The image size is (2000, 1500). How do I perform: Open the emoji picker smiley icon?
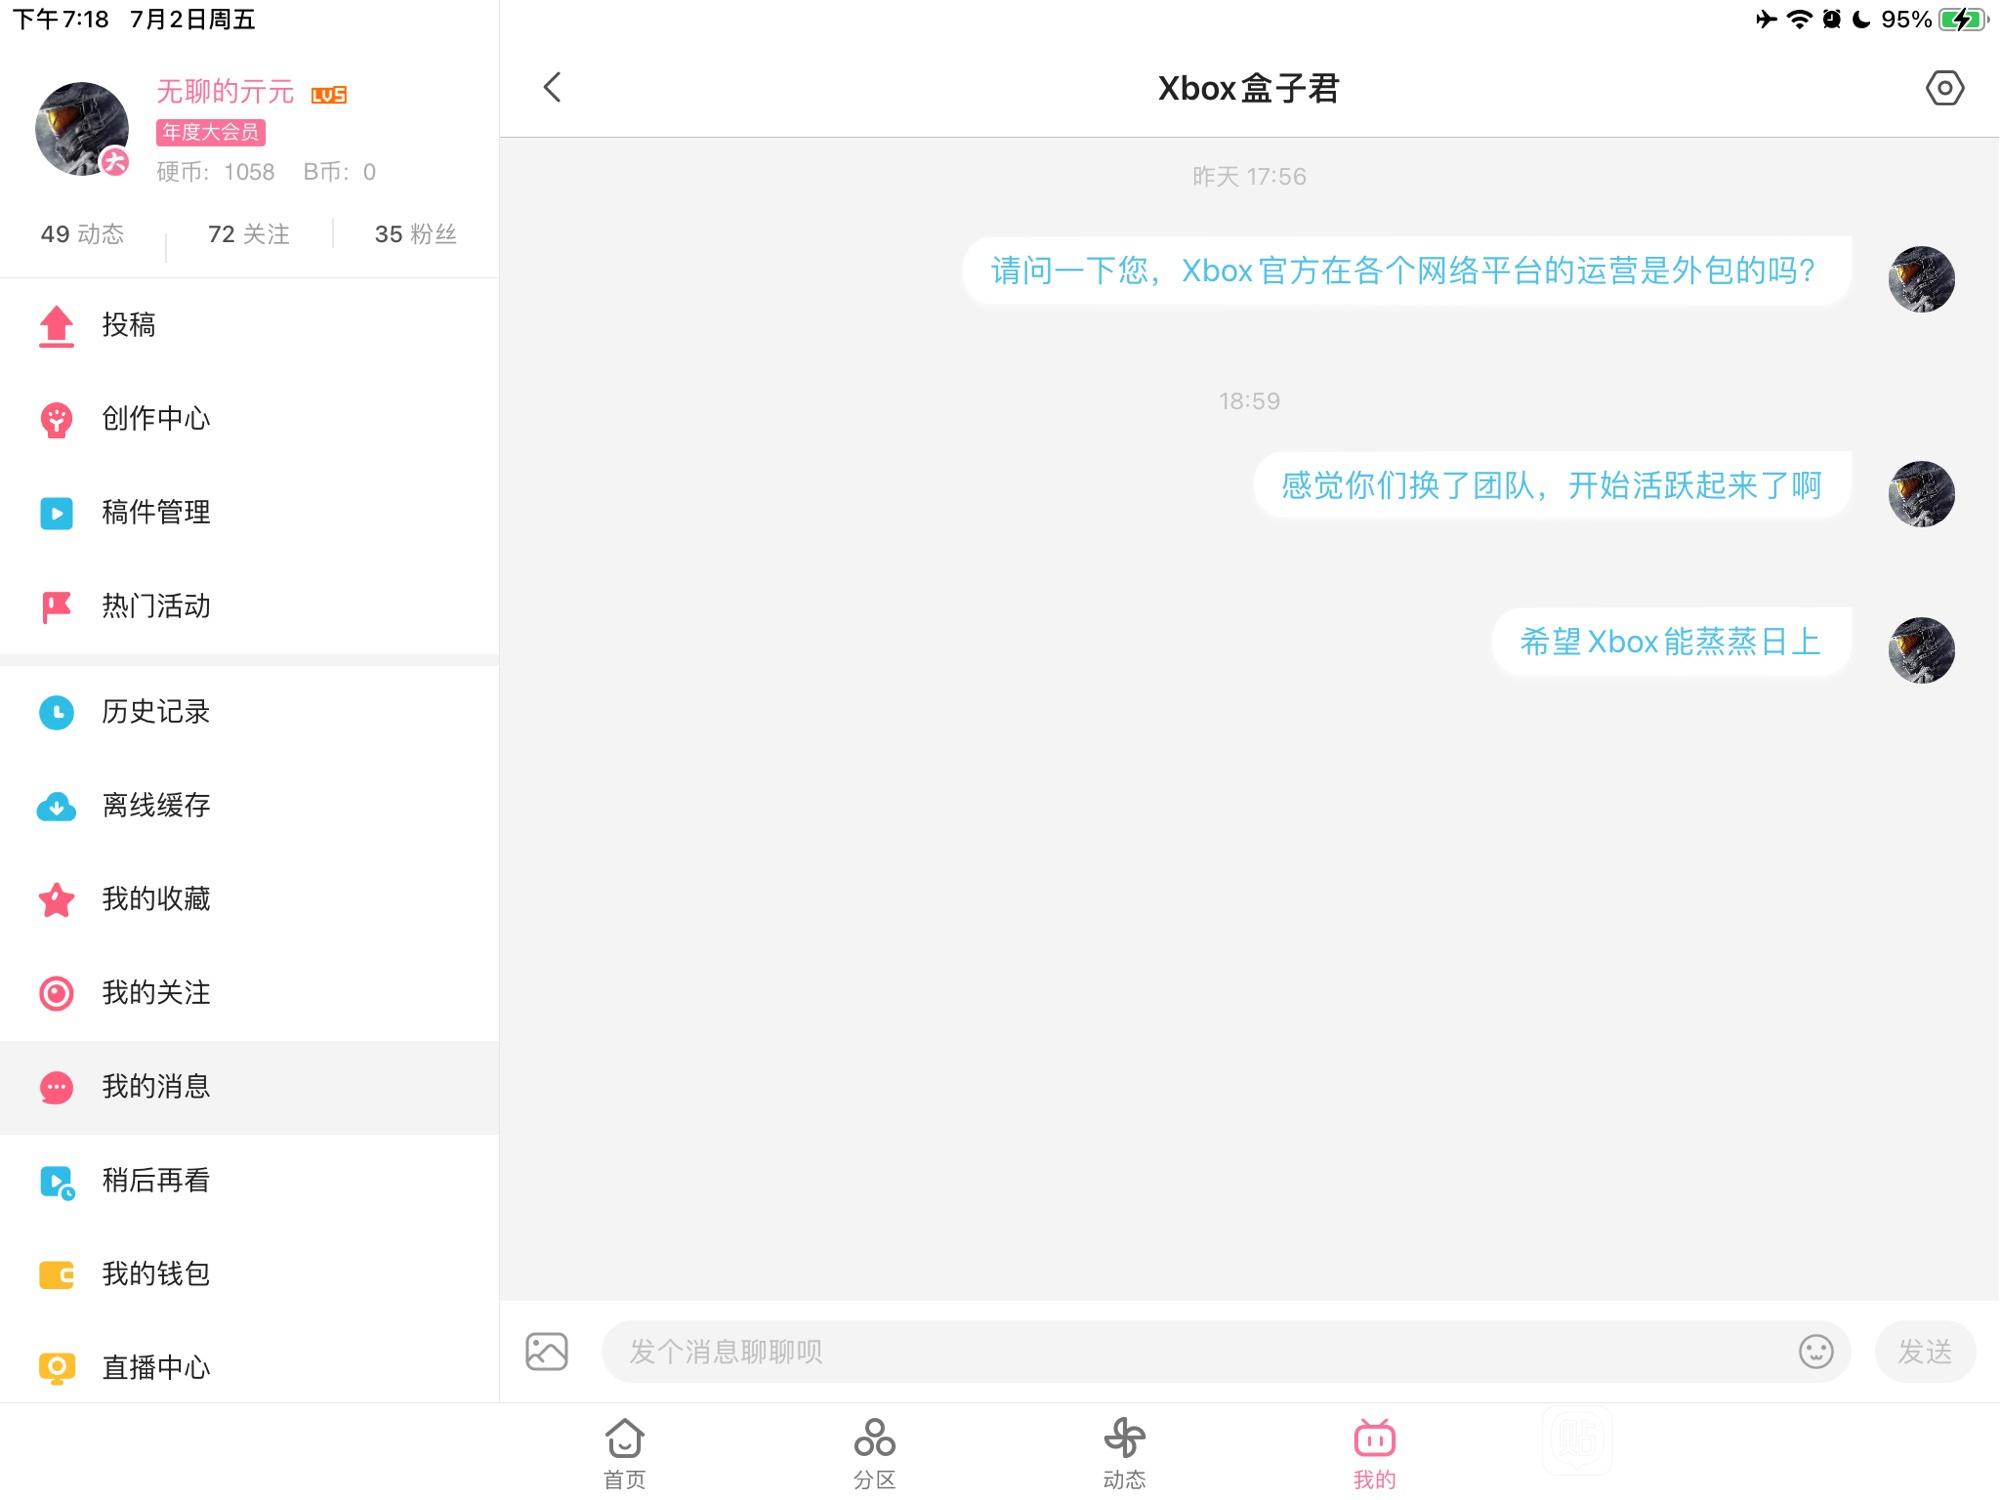(x=1816, y=1352)
